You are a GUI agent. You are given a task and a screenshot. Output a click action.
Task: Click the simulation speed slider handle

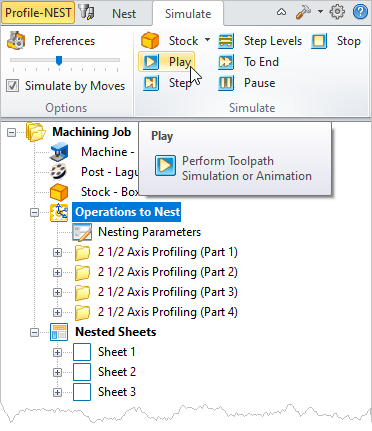tap(59, 61)
